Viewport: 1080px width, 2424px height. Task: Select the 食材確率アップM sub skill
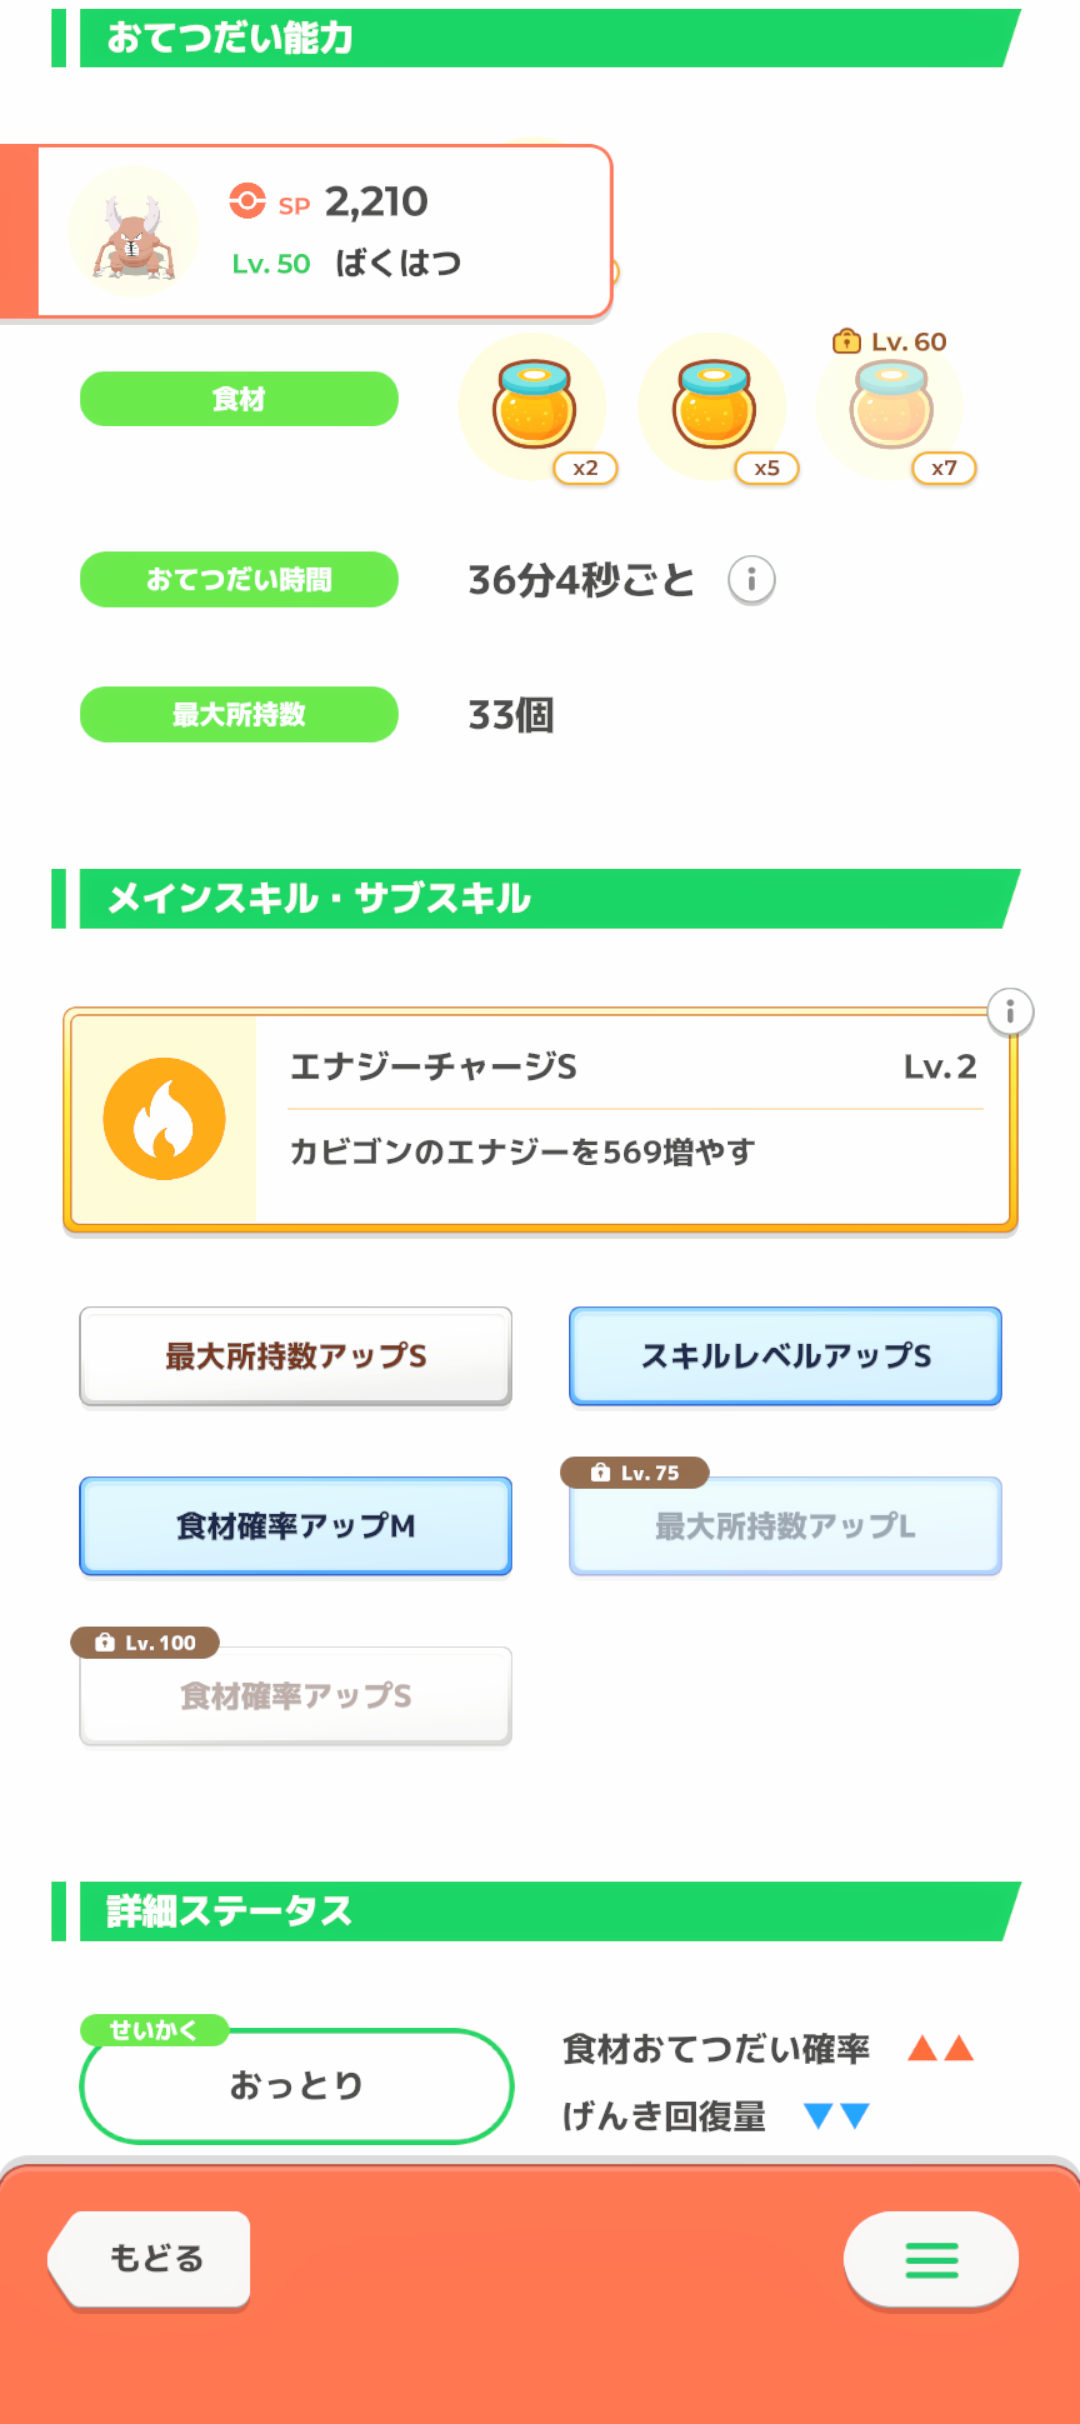(296, 1526)
